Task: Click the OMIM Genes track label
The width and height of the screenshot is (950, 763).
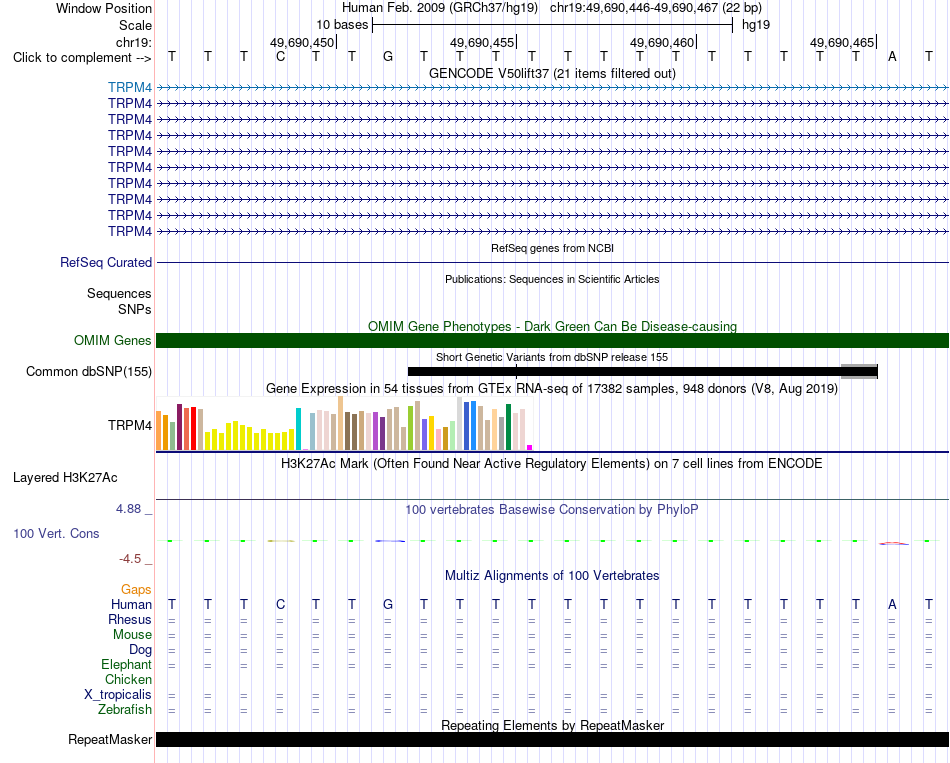Action: pos(112,341)
